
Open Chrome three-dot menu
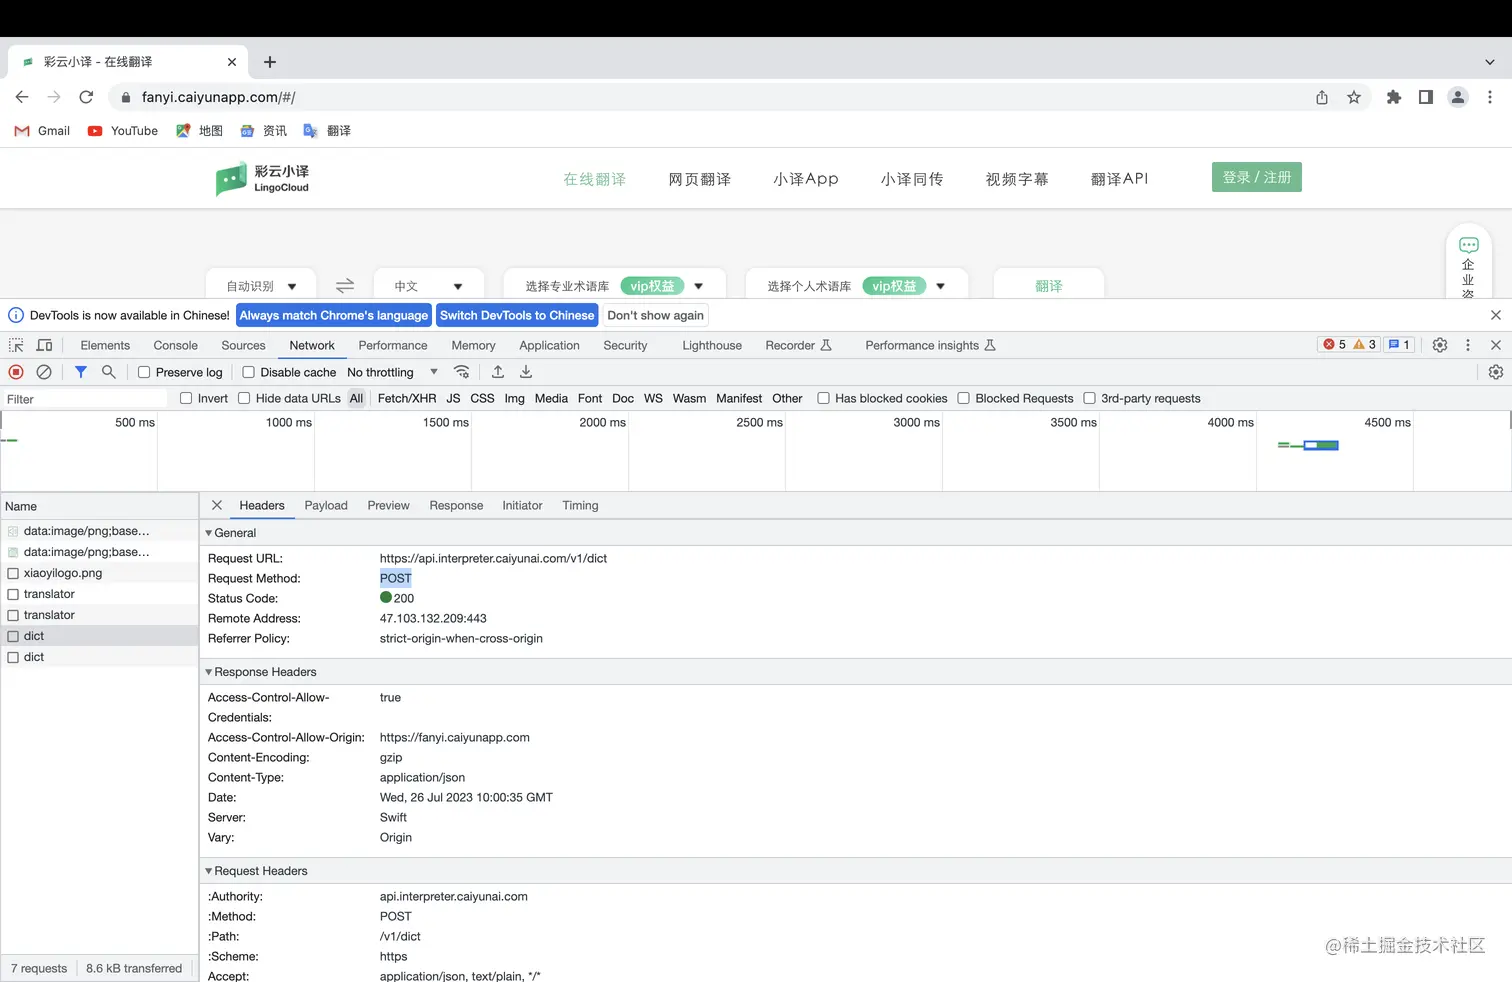[1490, 97]
